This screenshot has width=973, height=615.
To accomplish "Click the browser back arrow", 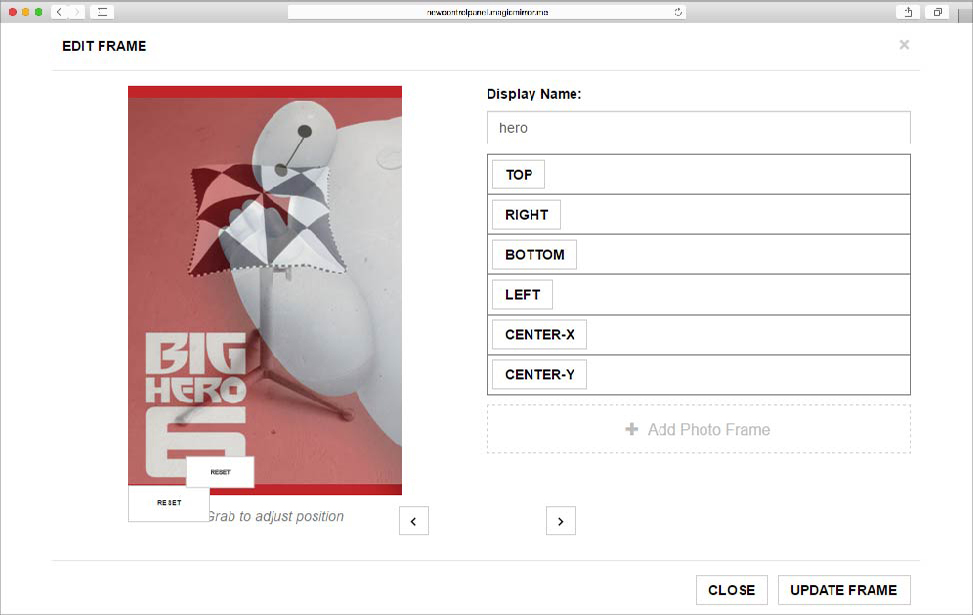I will click(60, 12).
